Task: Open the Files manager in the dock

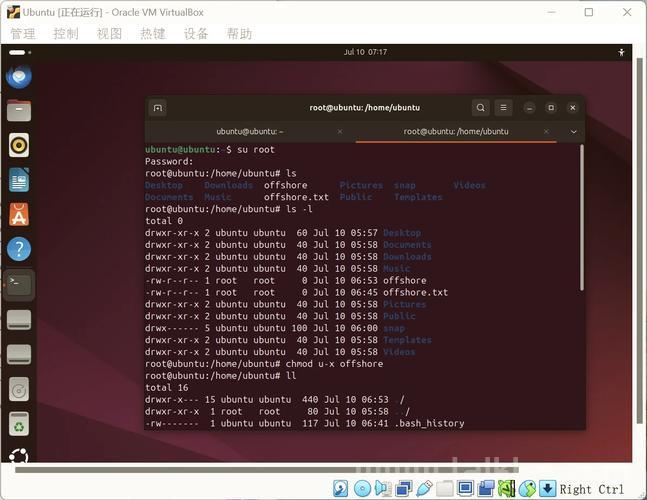Action: [19, 111]
